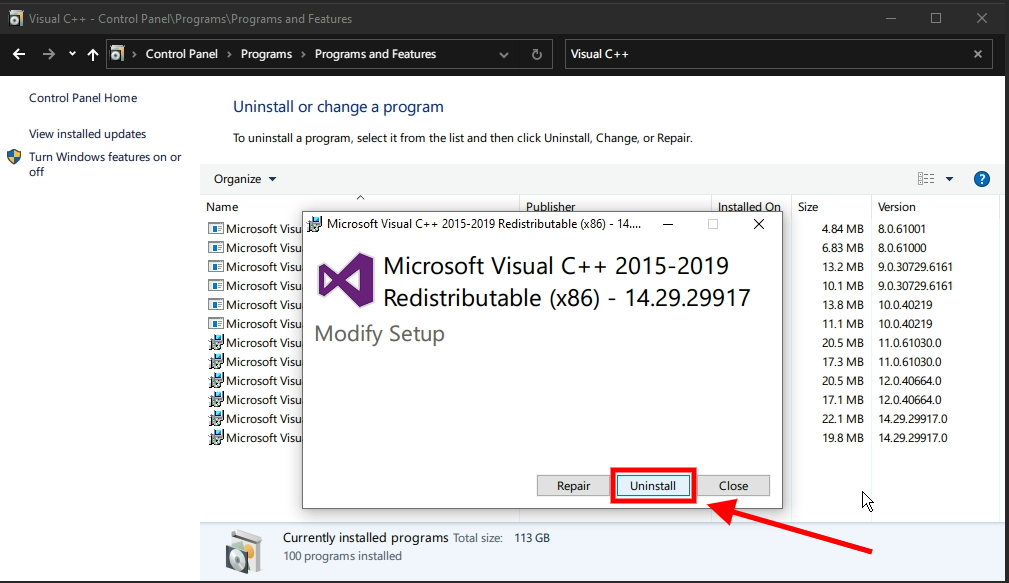Click the change view icon
This screenshot has width=1009, height=583.
[x=926, y=179]
